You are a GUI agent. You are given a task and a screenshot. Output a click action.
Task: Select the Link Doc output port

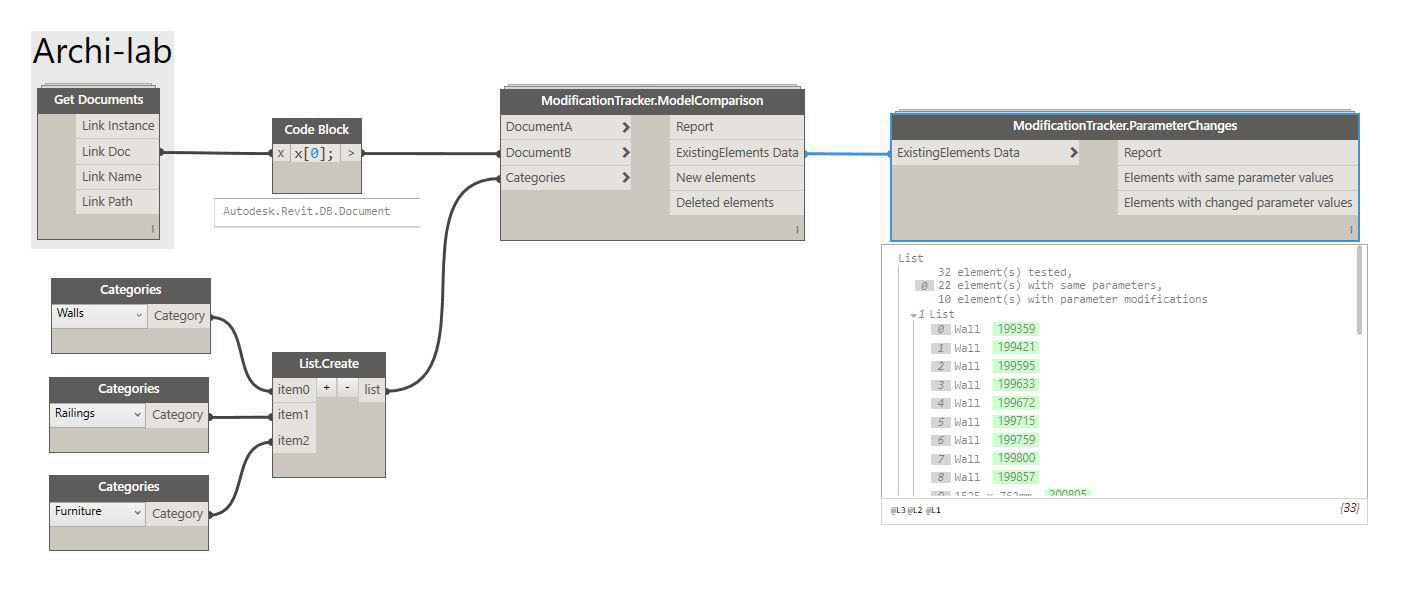point(117,152)
